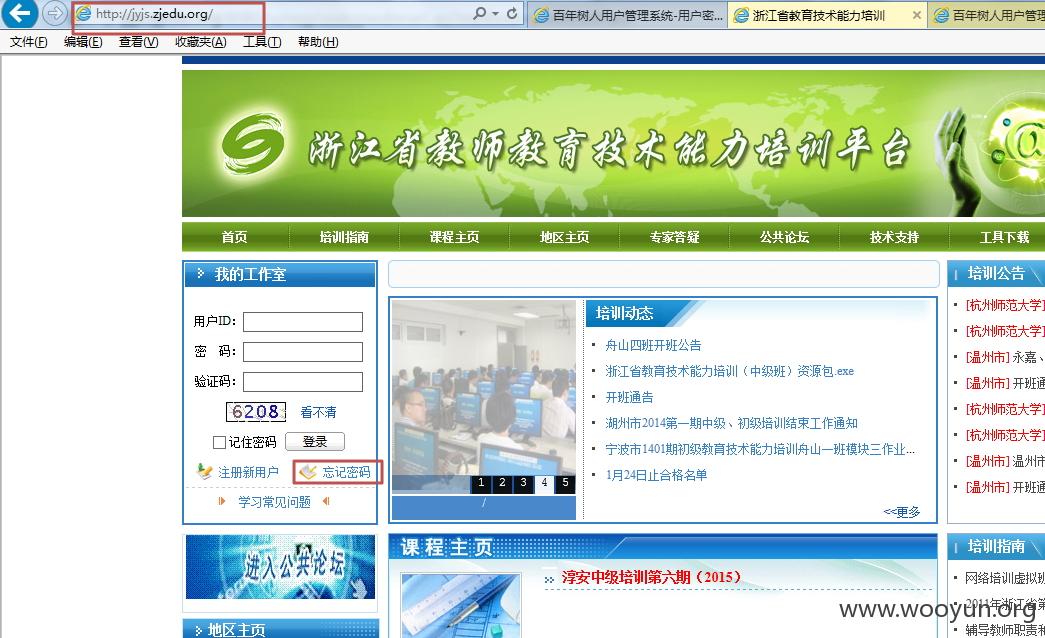The height and width of the screenshot is (638, 1045).
Task: Open 专家答疑 navigation item
Action: (x=674, y=237)
